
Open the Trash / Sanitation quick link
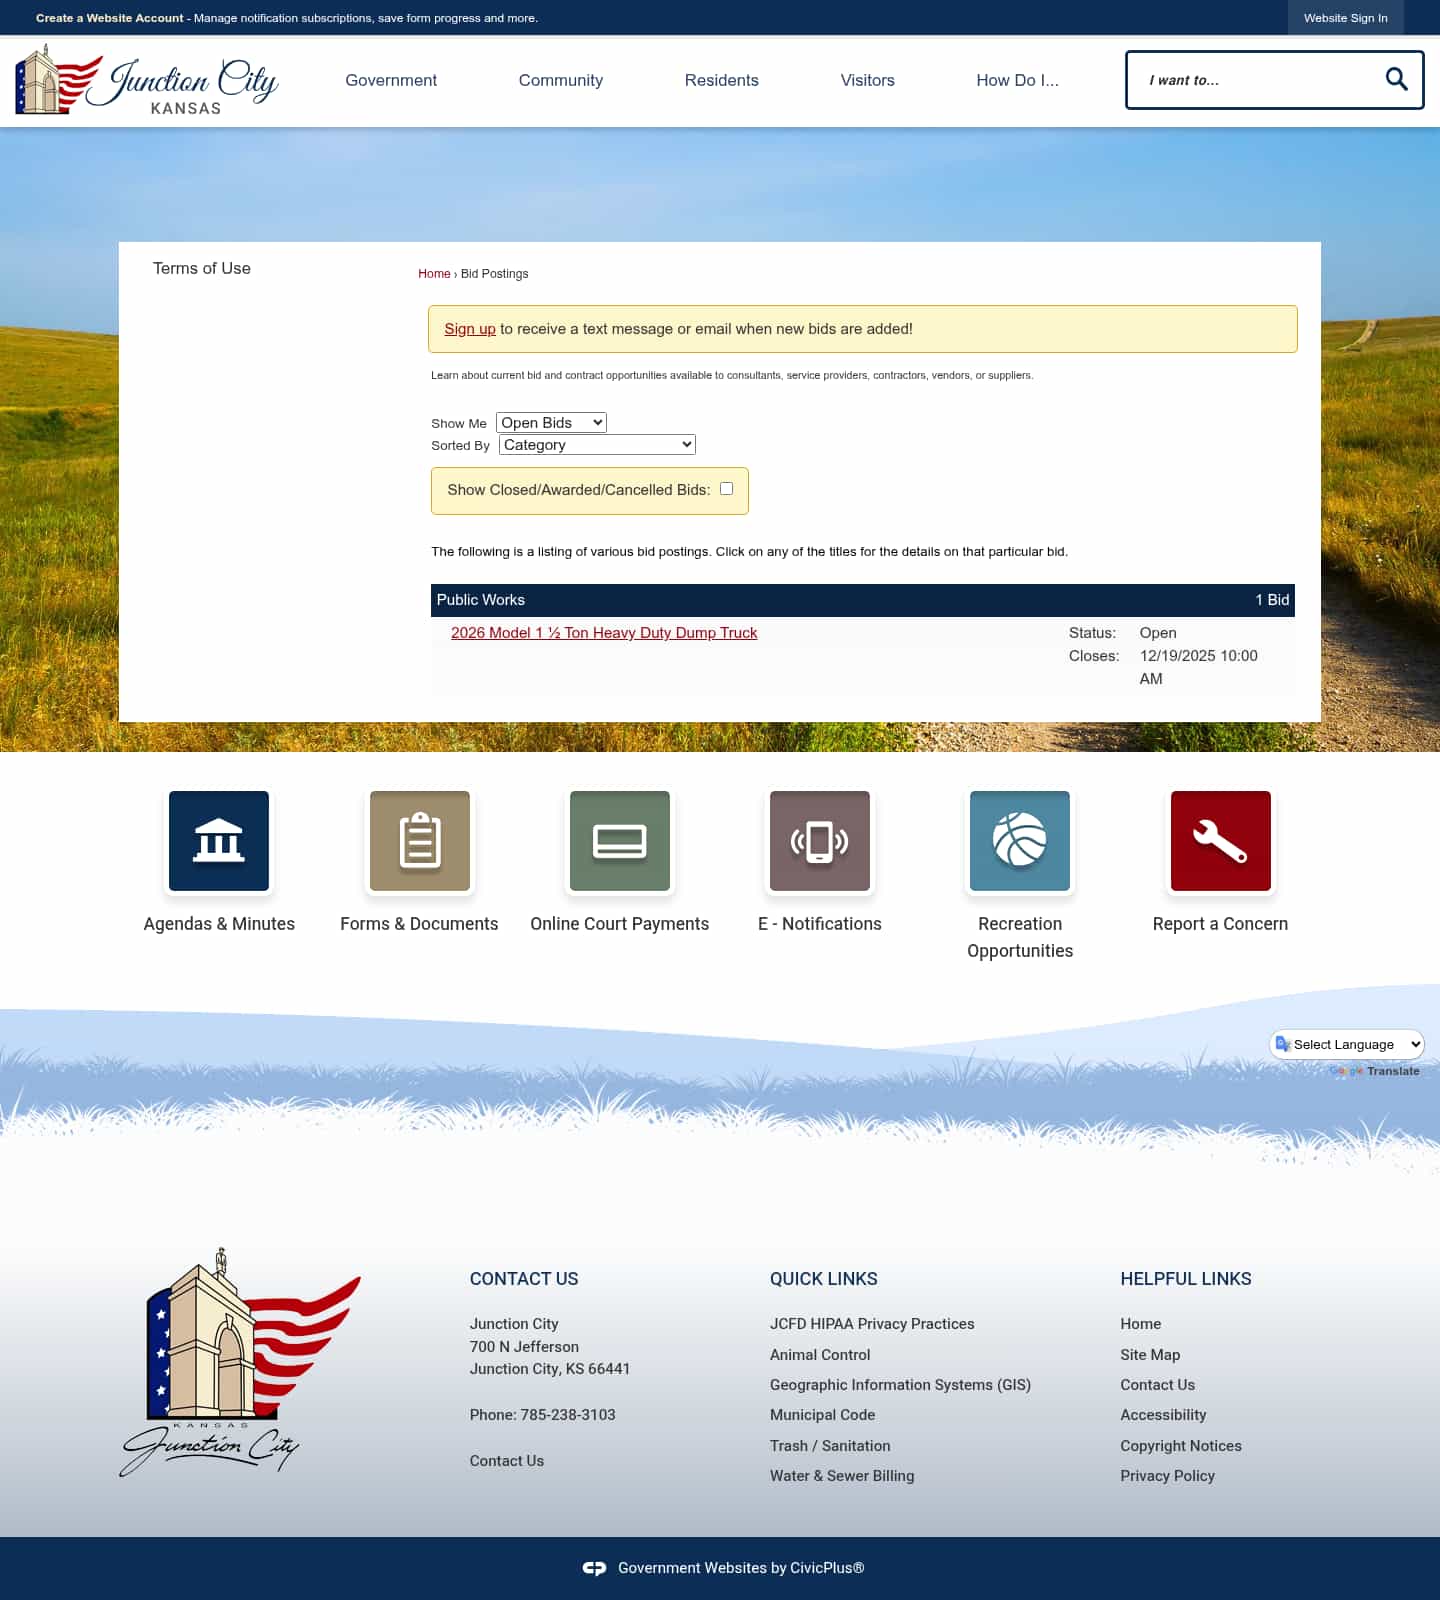[x=830, y=1446]
